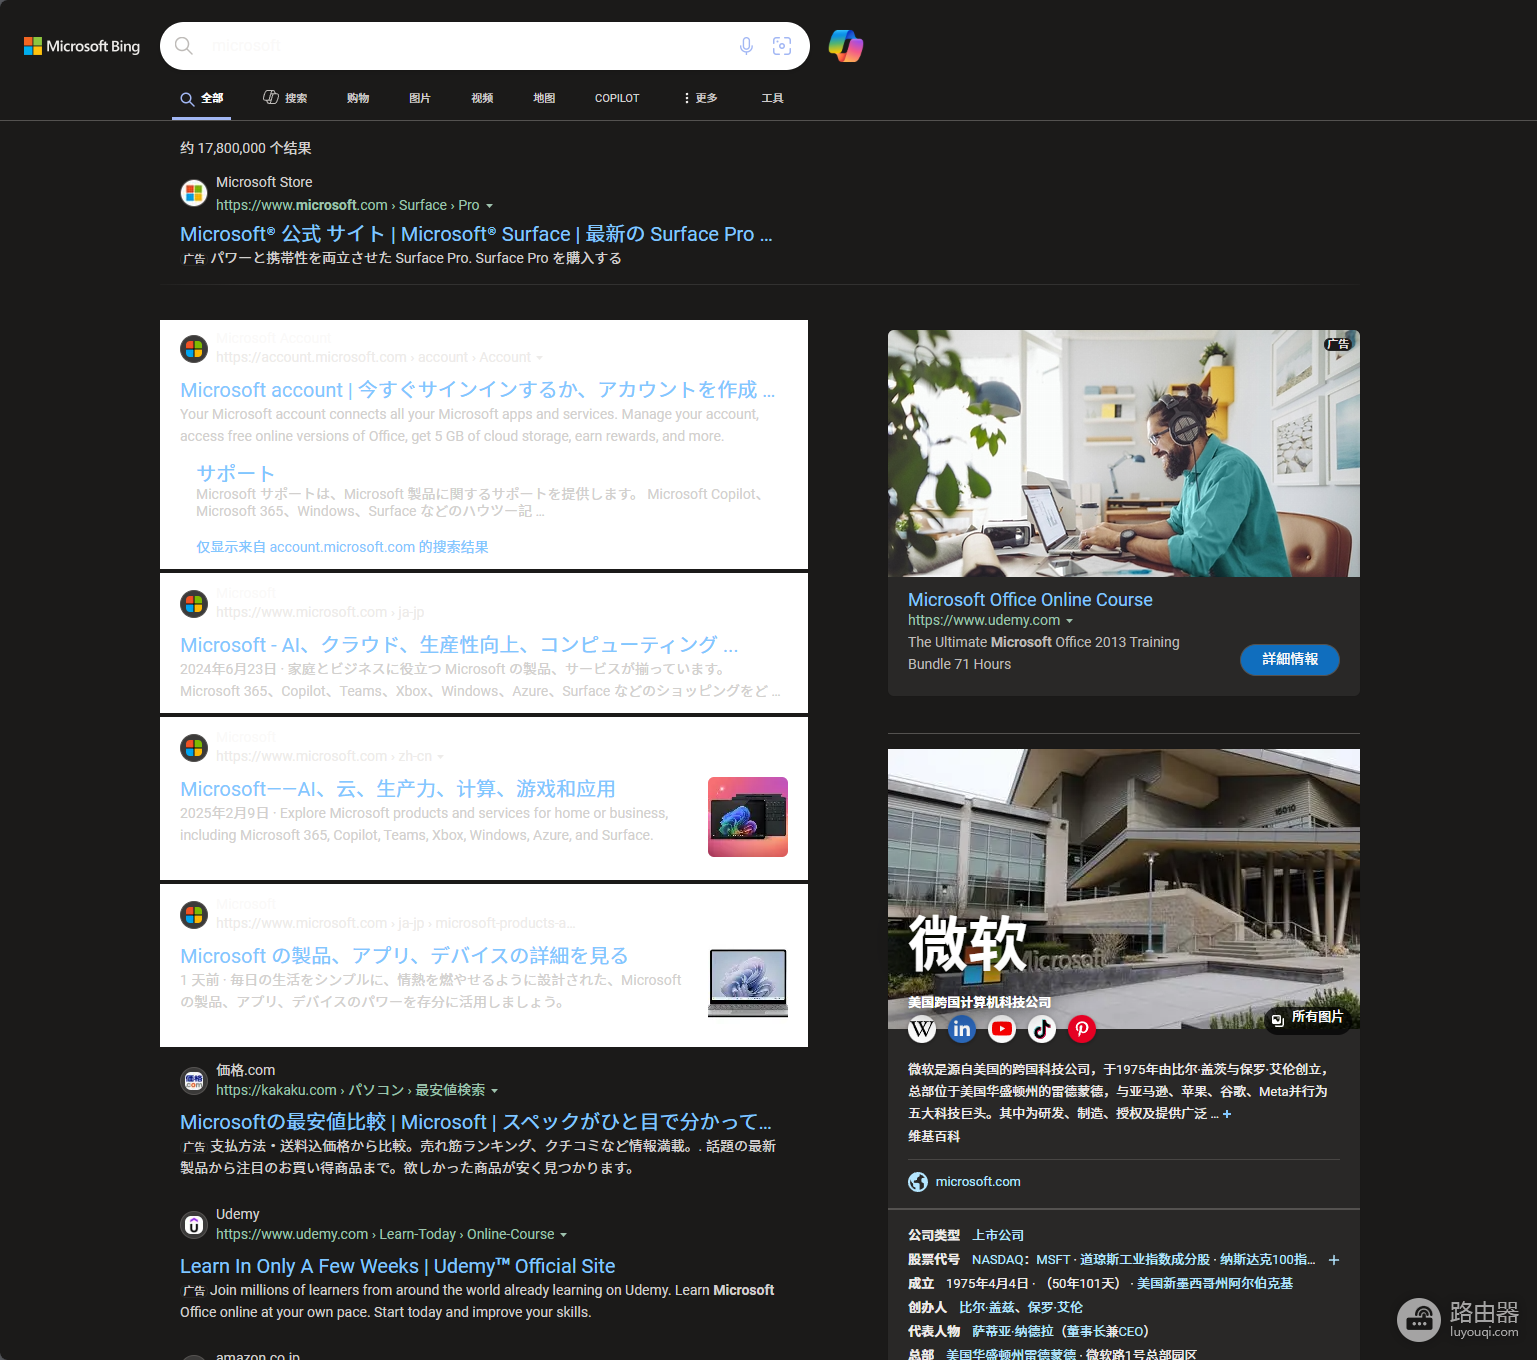Click the globe icon beside microsoft.com
1537x1360 pixels.
coord(918,1182)
